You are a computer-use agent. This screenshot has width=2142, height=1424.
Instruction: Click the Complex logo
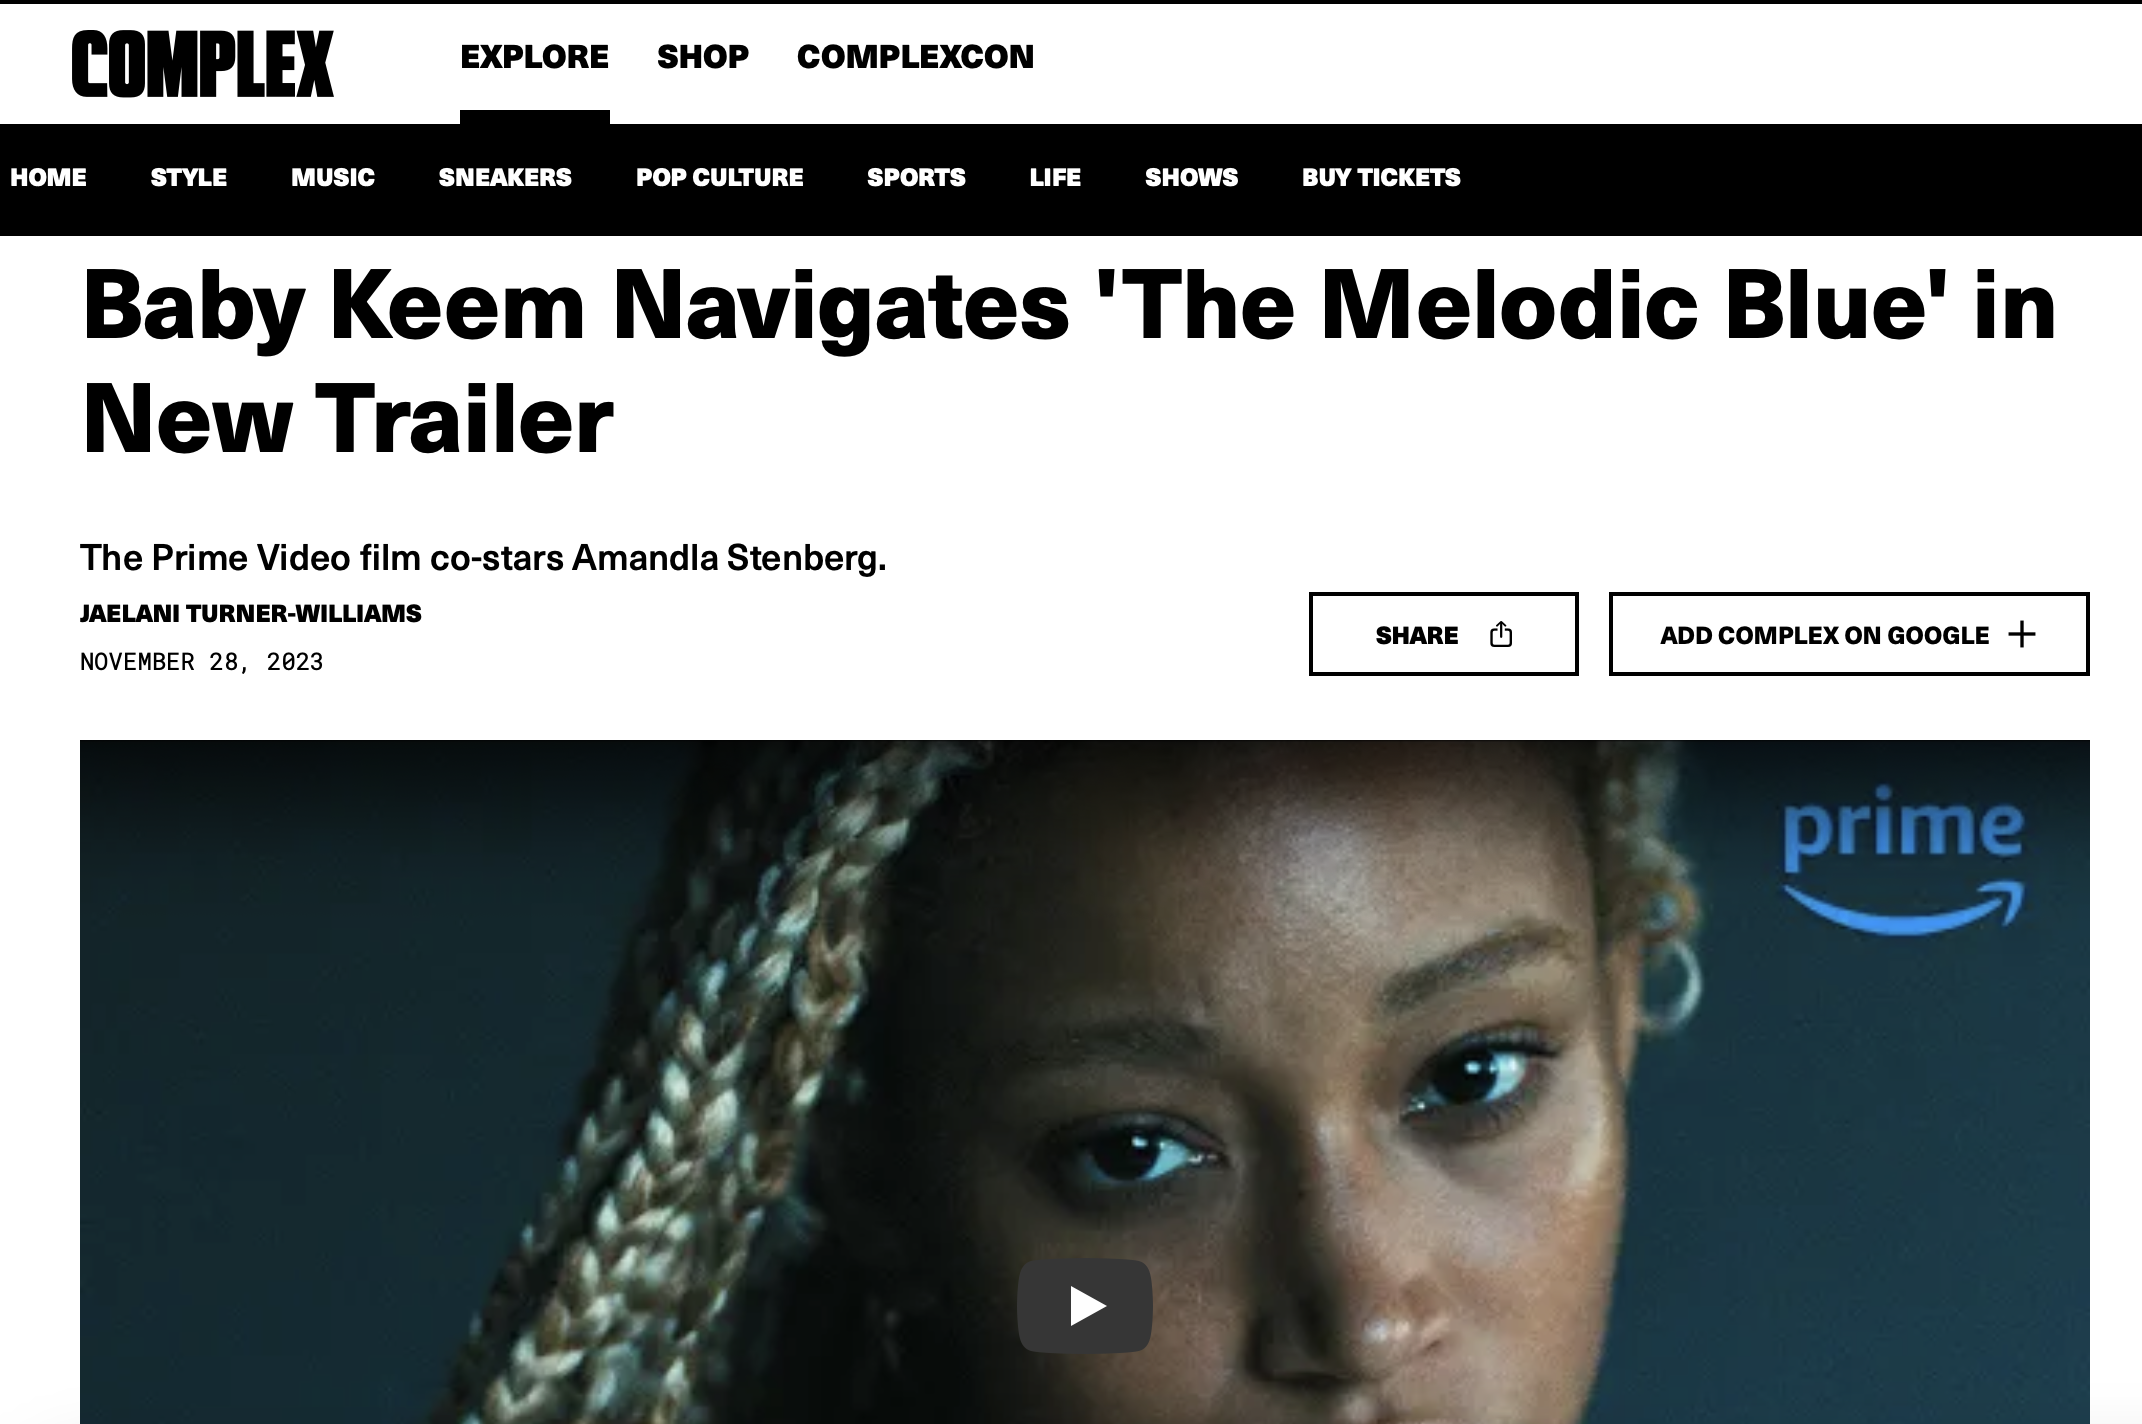(202, 63)
